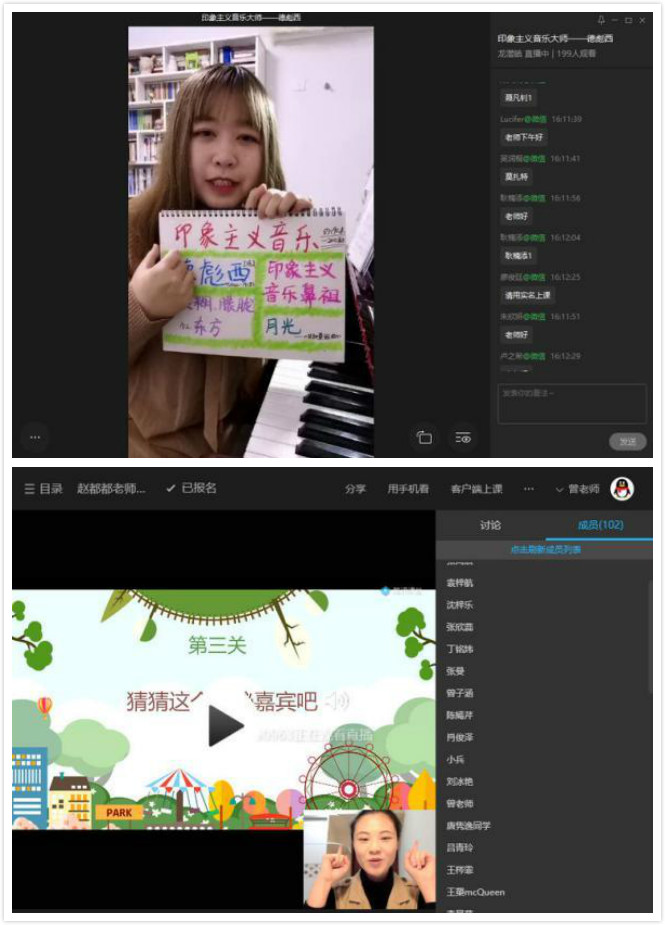665x925 pixels.
Task: Focus the chat message input box
Action: pos(572,404)
